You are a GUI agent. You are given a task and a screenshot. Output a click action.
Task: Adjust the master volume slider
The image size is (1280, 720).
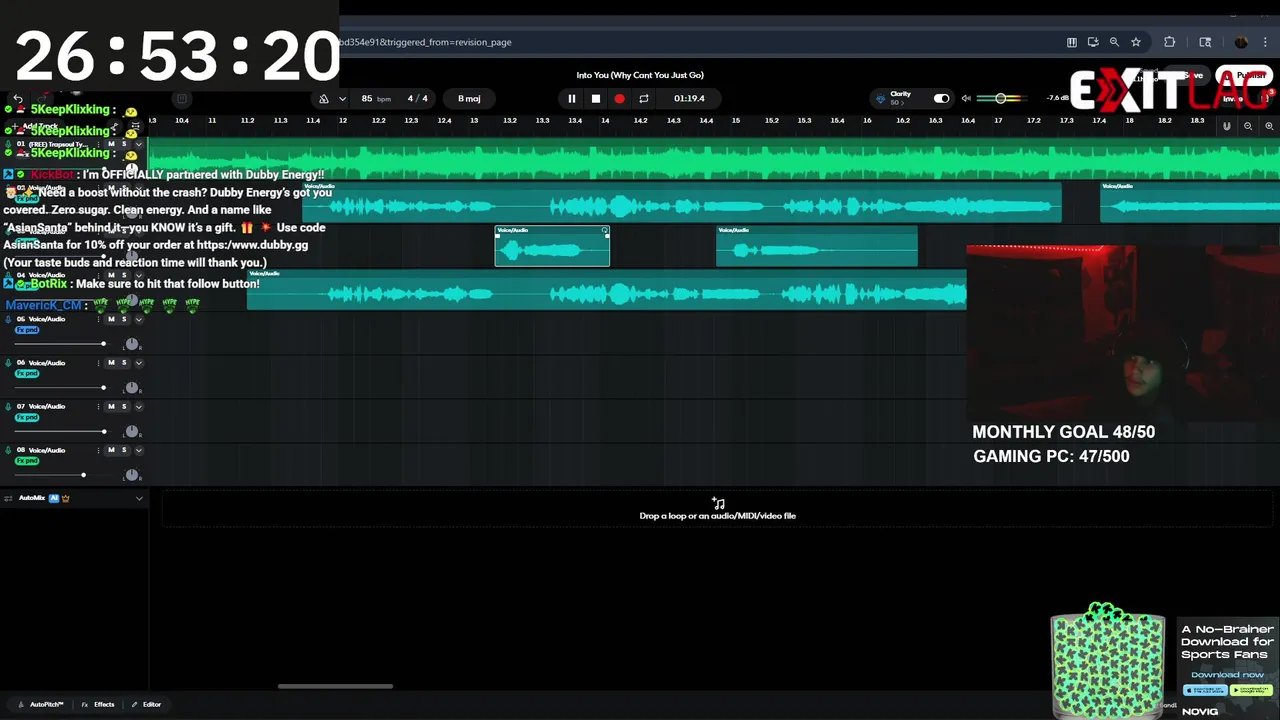coord(1000,98)
